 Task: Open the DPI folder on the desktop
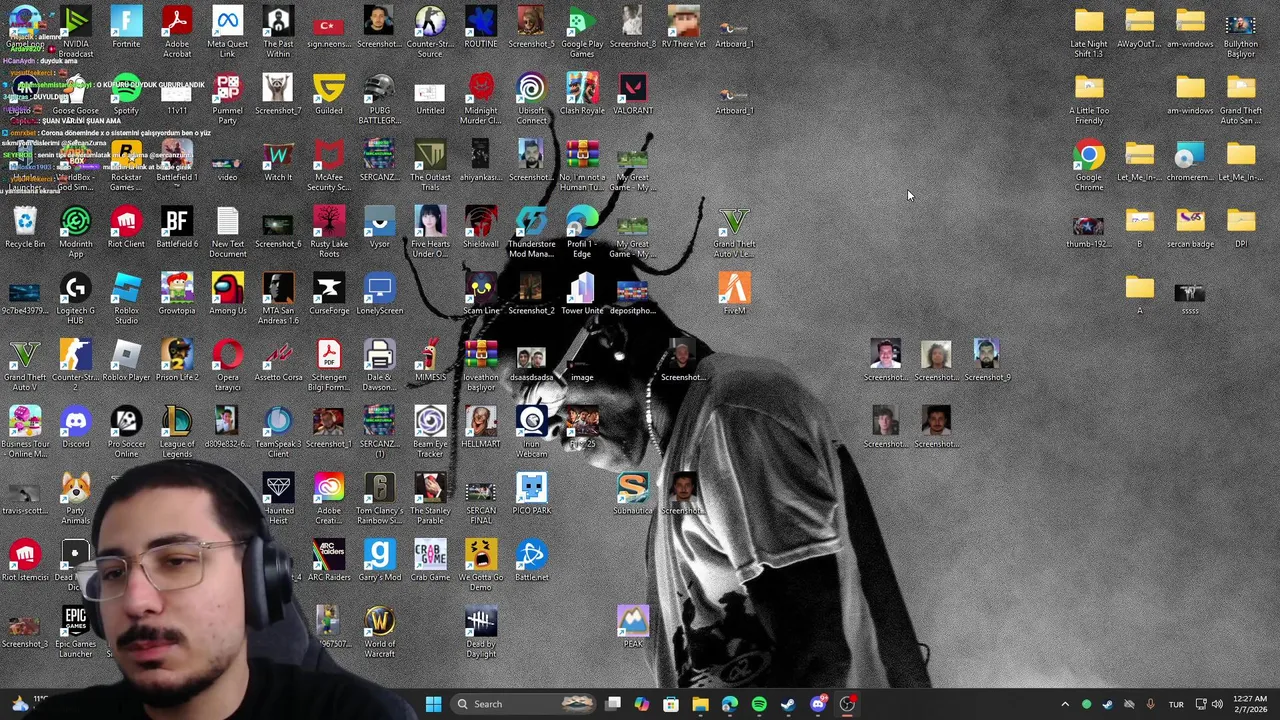(1241, 227)
